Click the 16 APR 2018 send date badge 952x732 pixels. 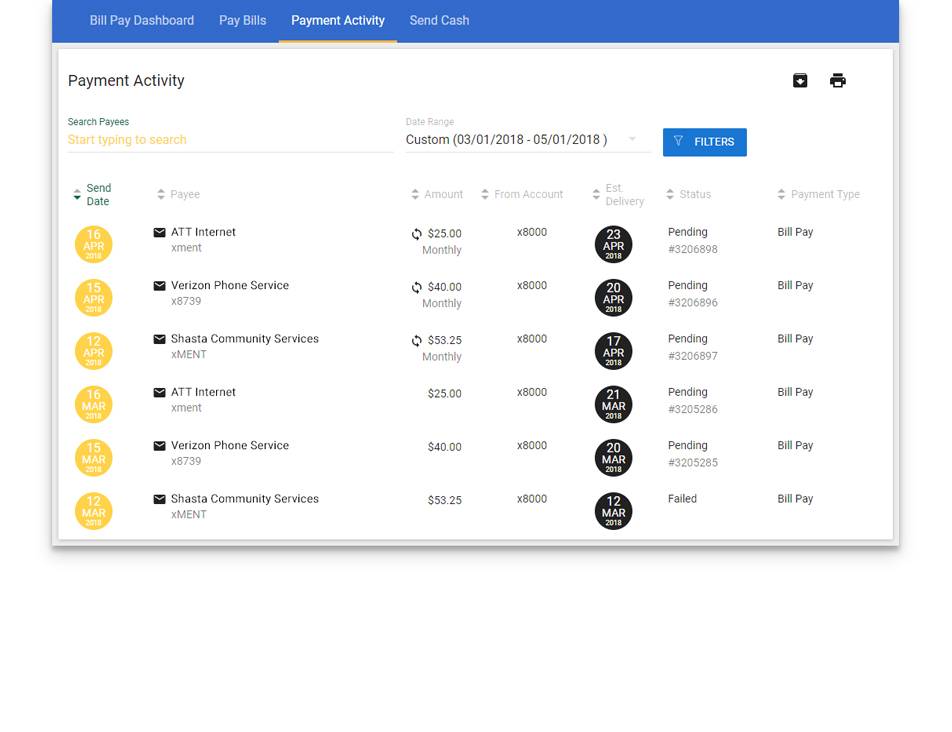coord(94,244)
